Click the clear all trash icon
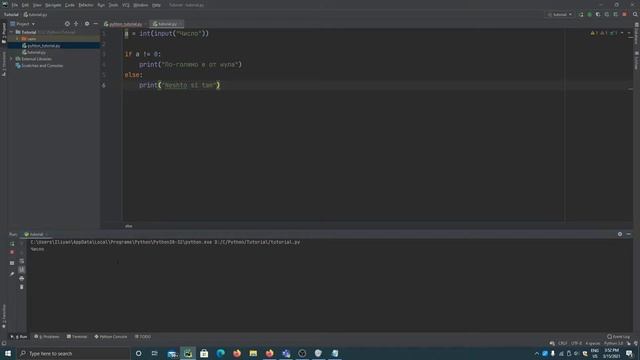The height and width of the screenshot is (360, 640). click(x=22, y=287)
